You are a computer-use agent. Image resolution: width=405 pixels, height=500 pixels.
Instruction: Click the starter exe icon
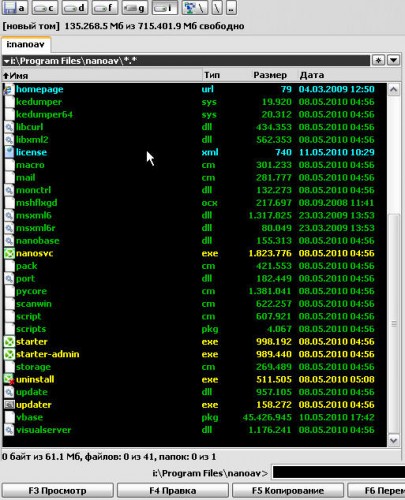pyautogui.click(x=9, y=342)
